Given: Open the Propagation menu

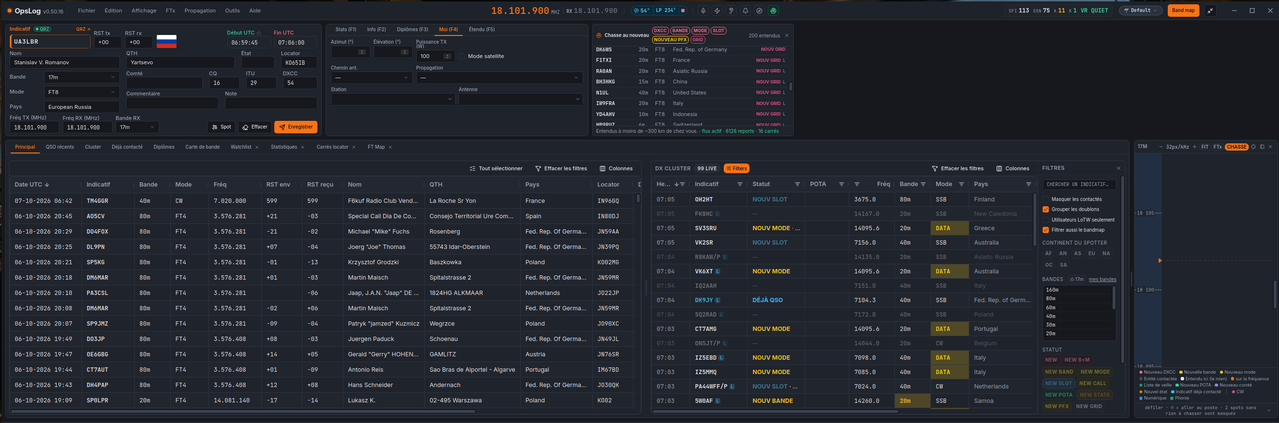Looking at the screenshot, I should point(200,11).
